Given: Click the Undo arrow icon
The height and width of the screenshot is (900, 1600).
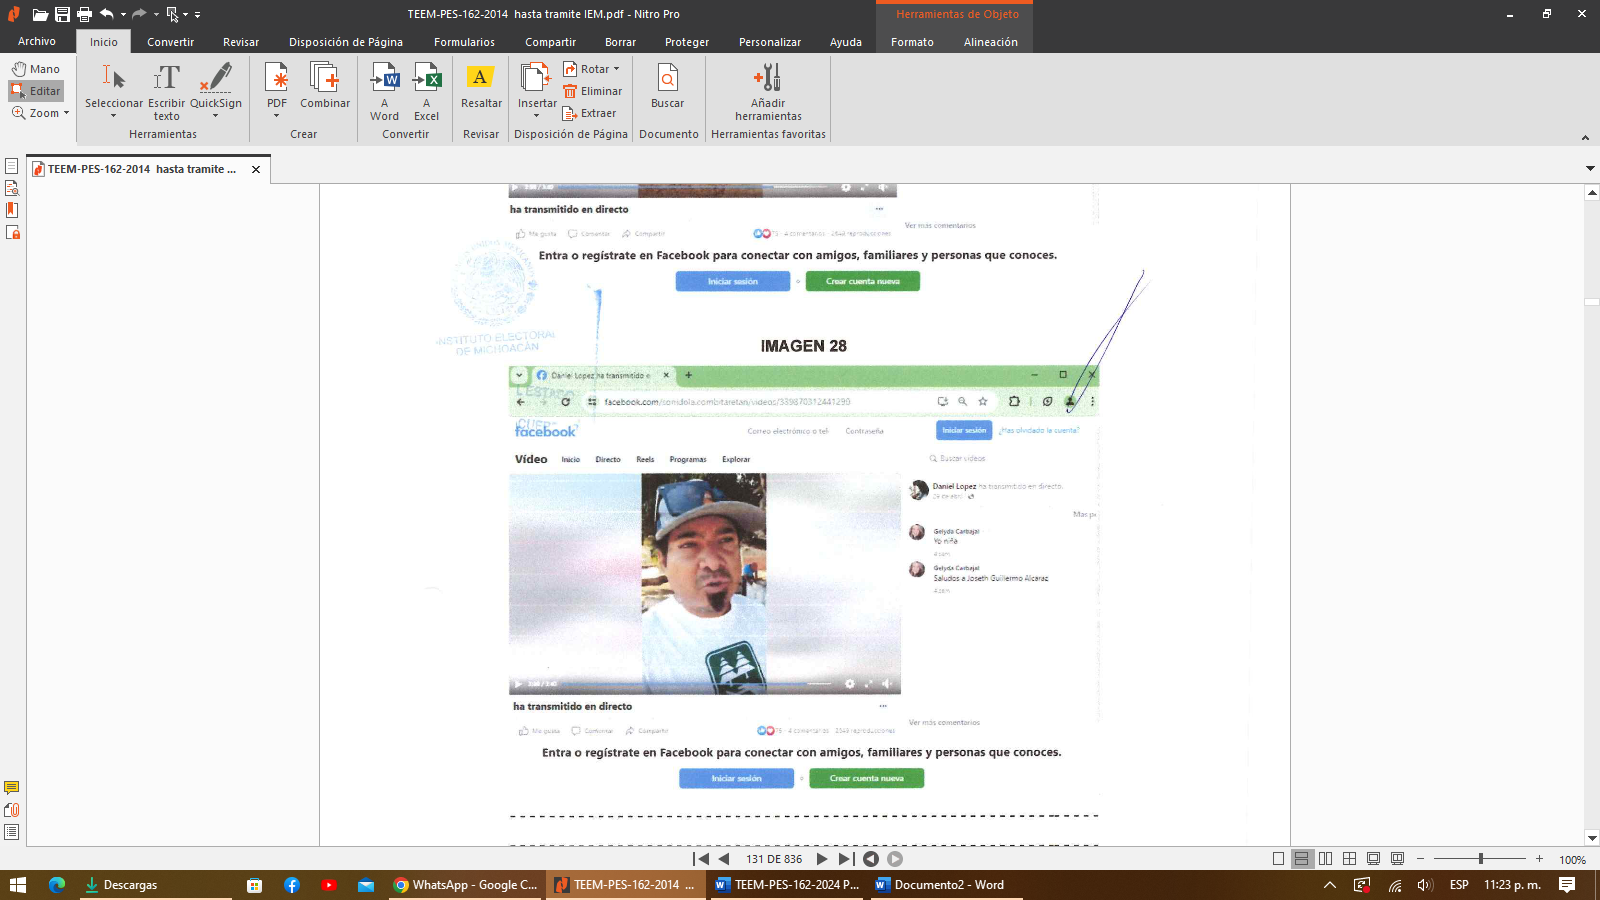Looking at the screenshot, I should pos(106,14).
